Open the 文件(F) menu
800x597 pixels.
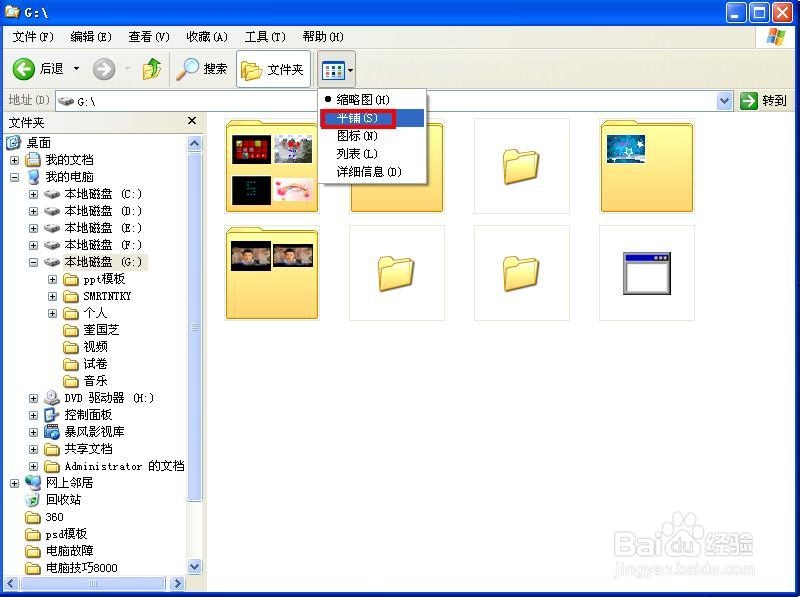(33, 37)
